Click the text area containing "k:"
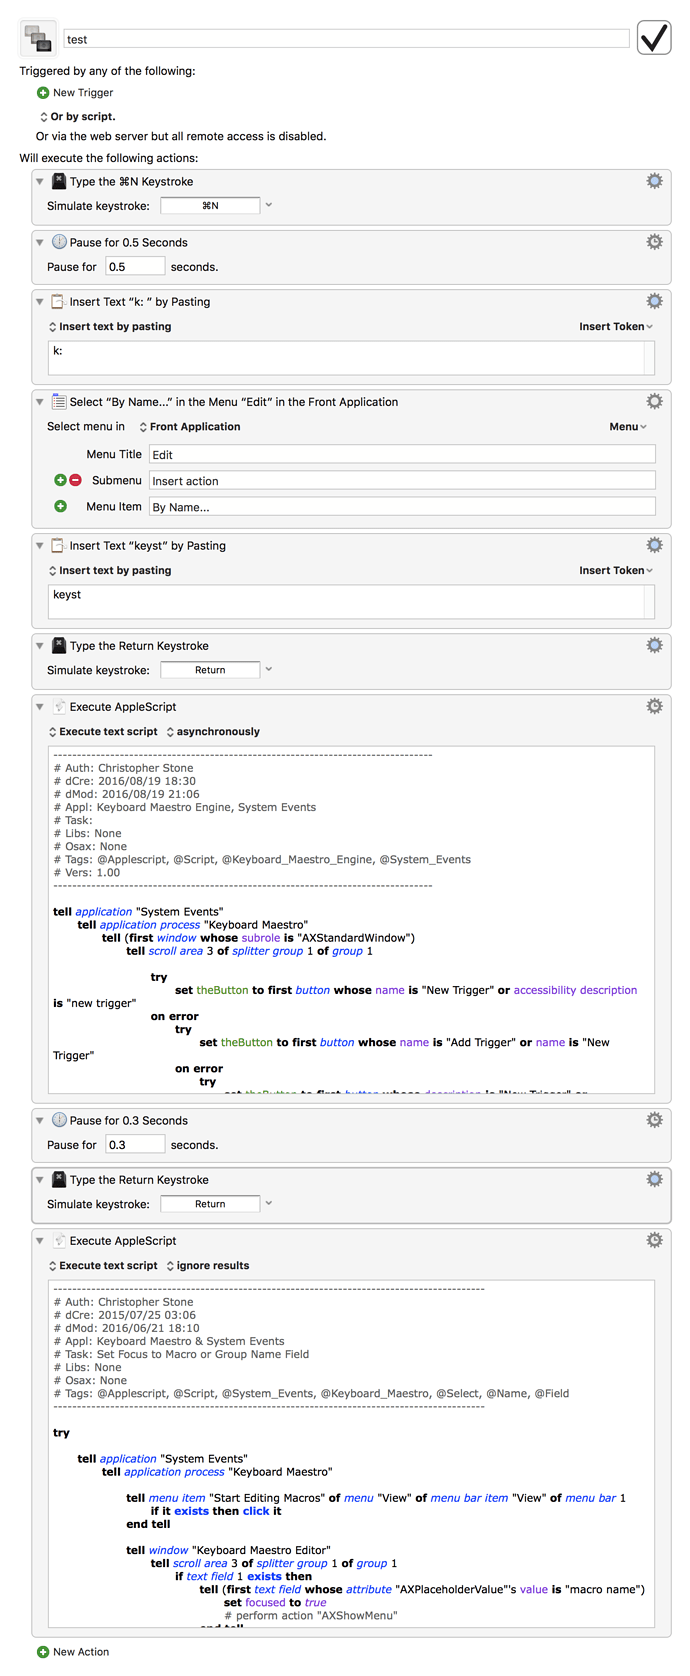This screenshot has width=690, height=1676. click(x=346, y=358)
